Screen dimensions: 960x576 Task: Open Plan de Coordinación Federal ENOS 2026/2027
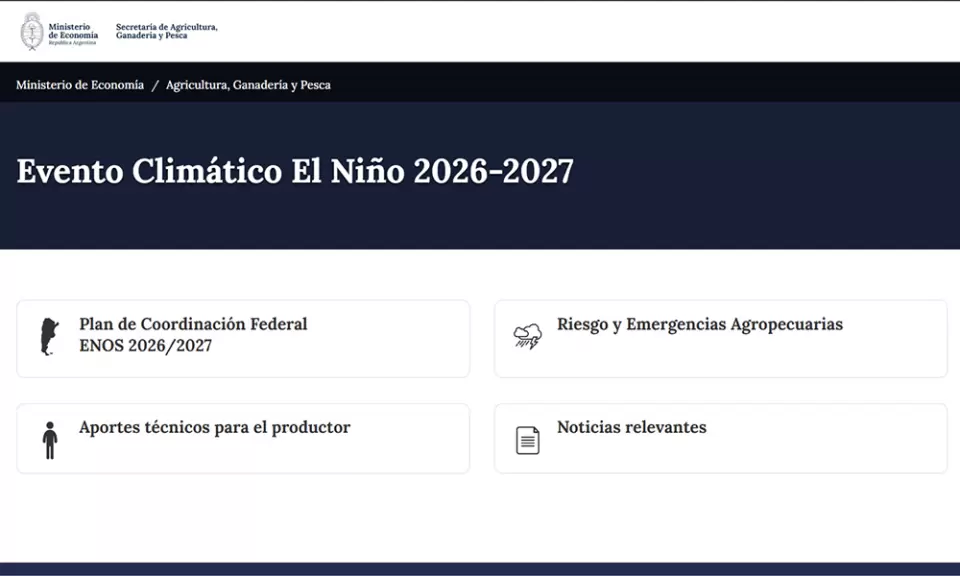tap(243, 338)
